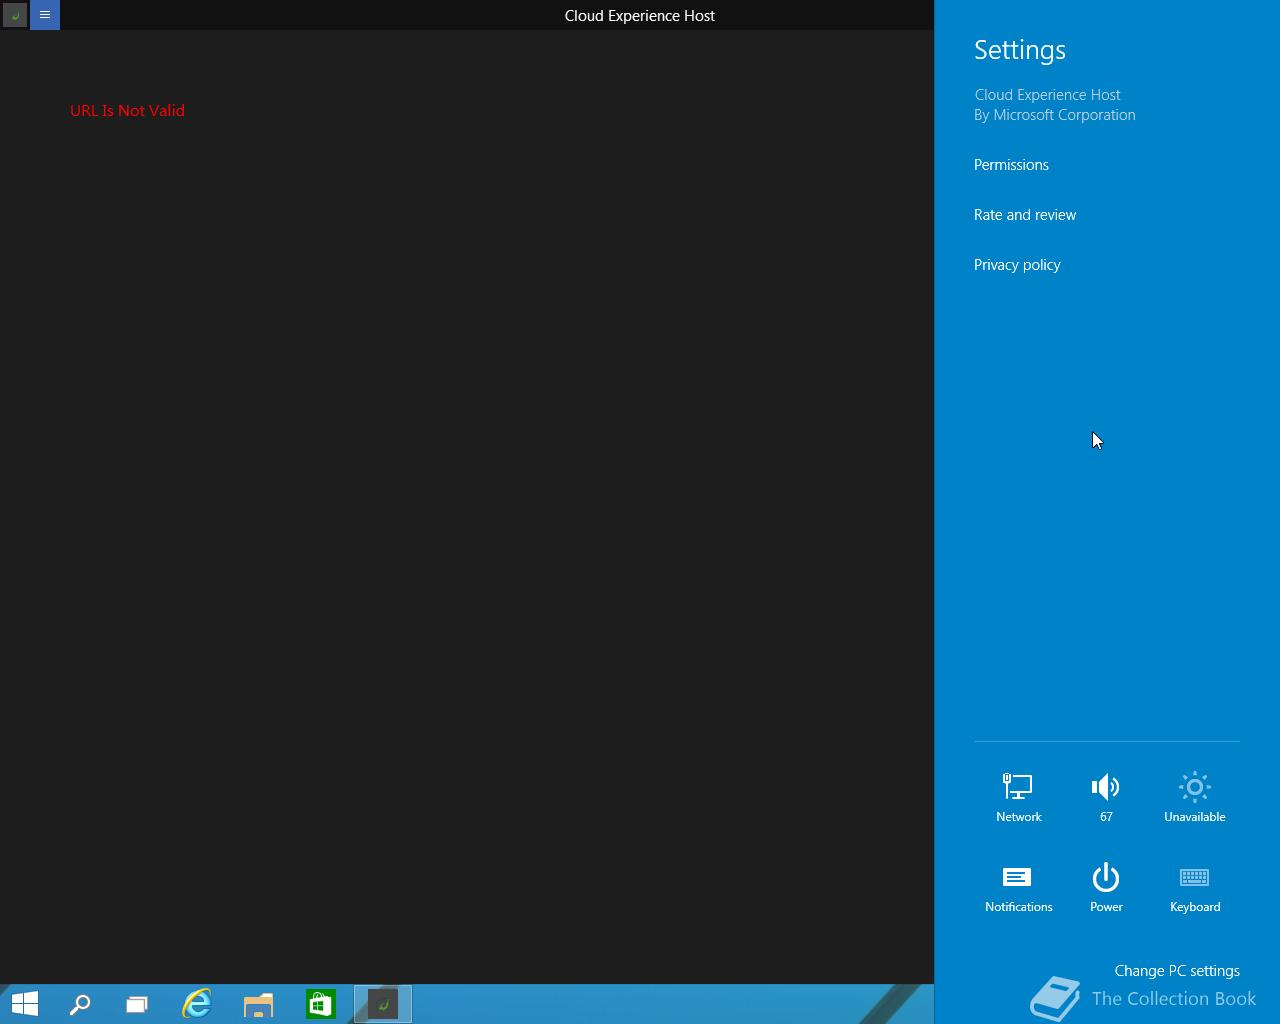Screen dimensions: 1280x1024
Task: Click Change PC settings
Action: click(x=1177, y=971)
